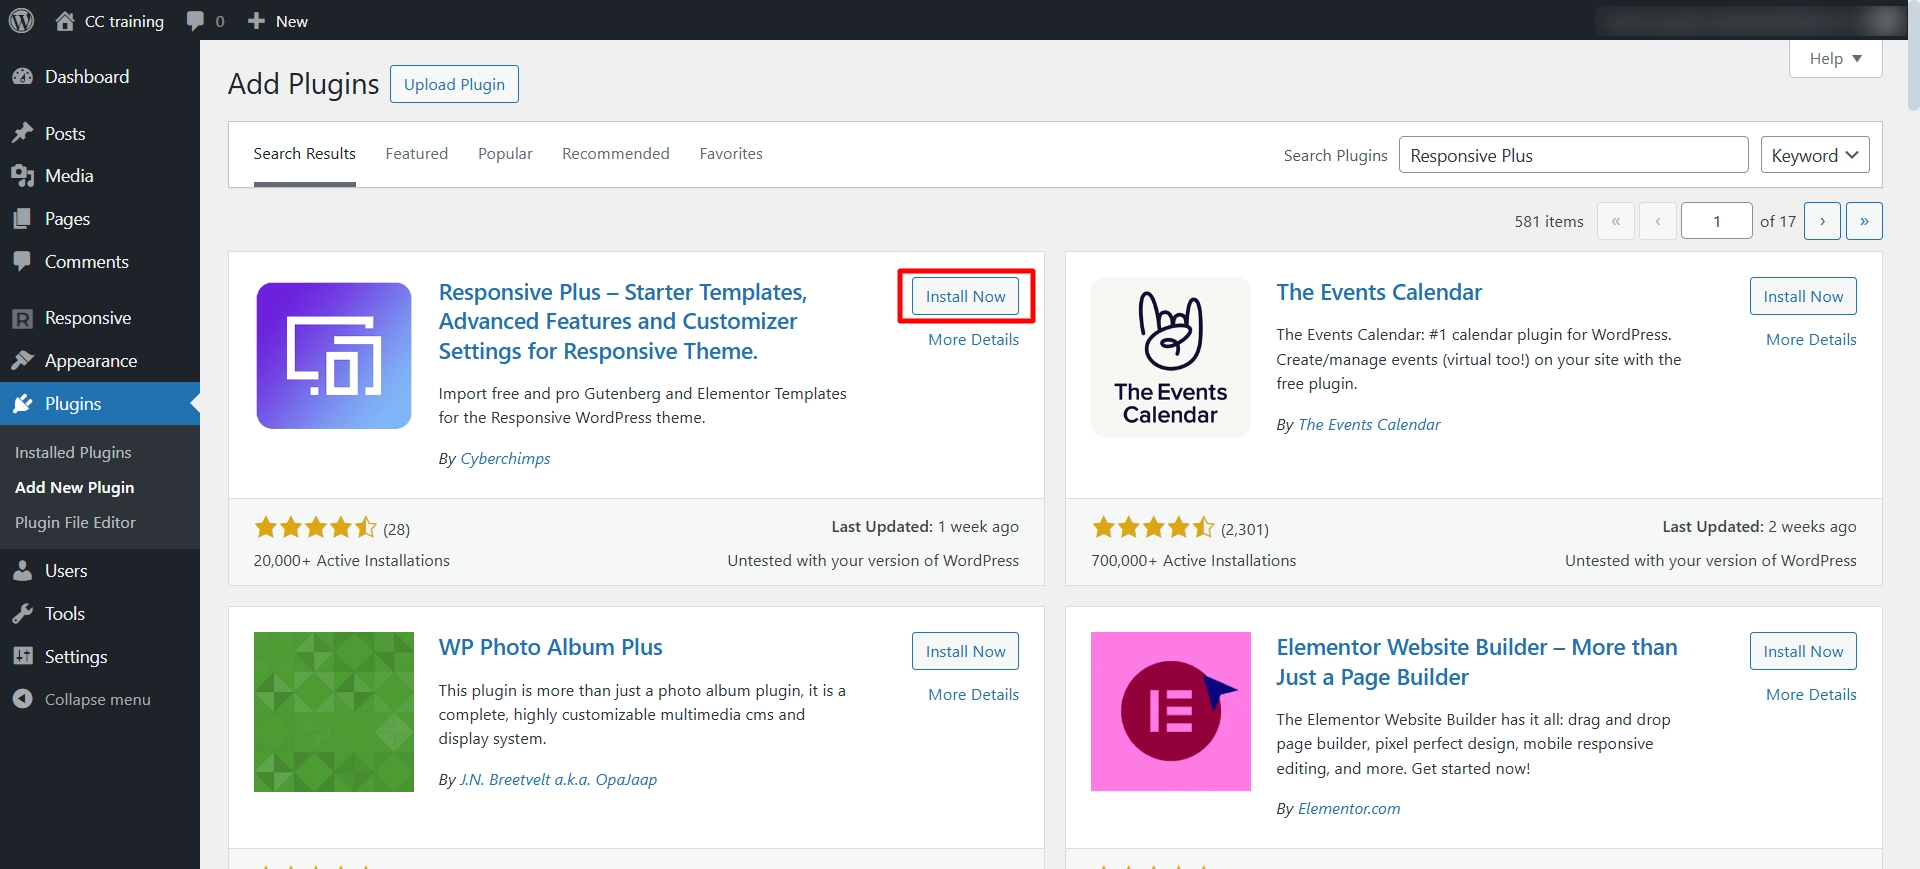
Task: Install WP Photo Album Plus plugin
Action: pyautogui.click(x=965, y=651)
